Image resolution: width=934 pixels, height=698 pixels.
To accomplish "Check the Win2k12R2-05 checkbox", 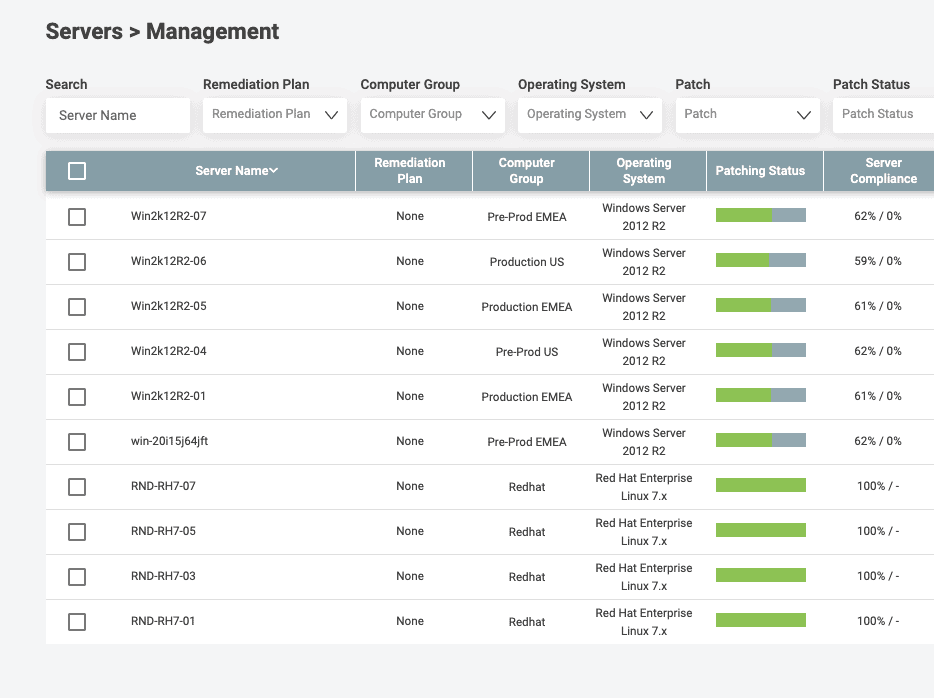I will pyautogui.click(x=77, y=306).
